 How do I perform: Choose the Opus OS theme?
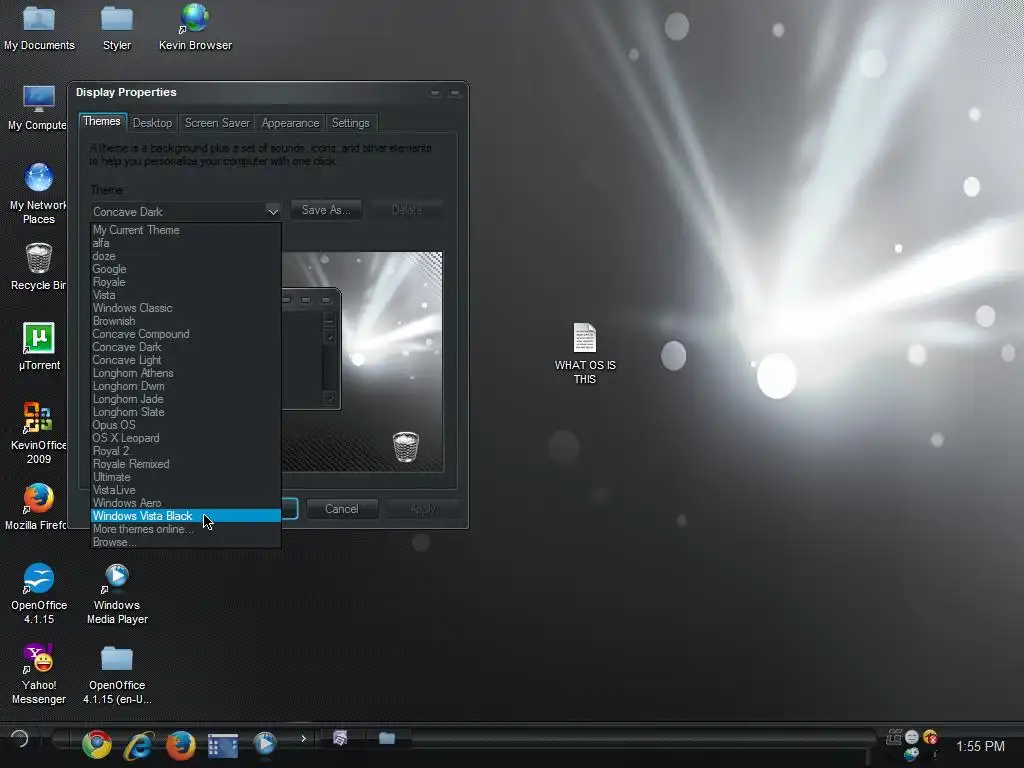[x=185, y=424]
